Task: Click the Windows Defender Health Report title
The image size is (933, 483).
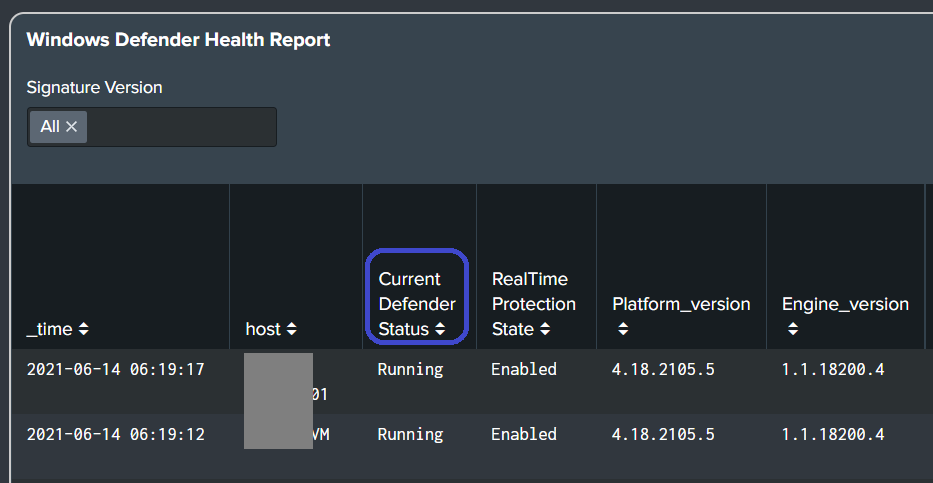Action: click(x=179, y=40)
